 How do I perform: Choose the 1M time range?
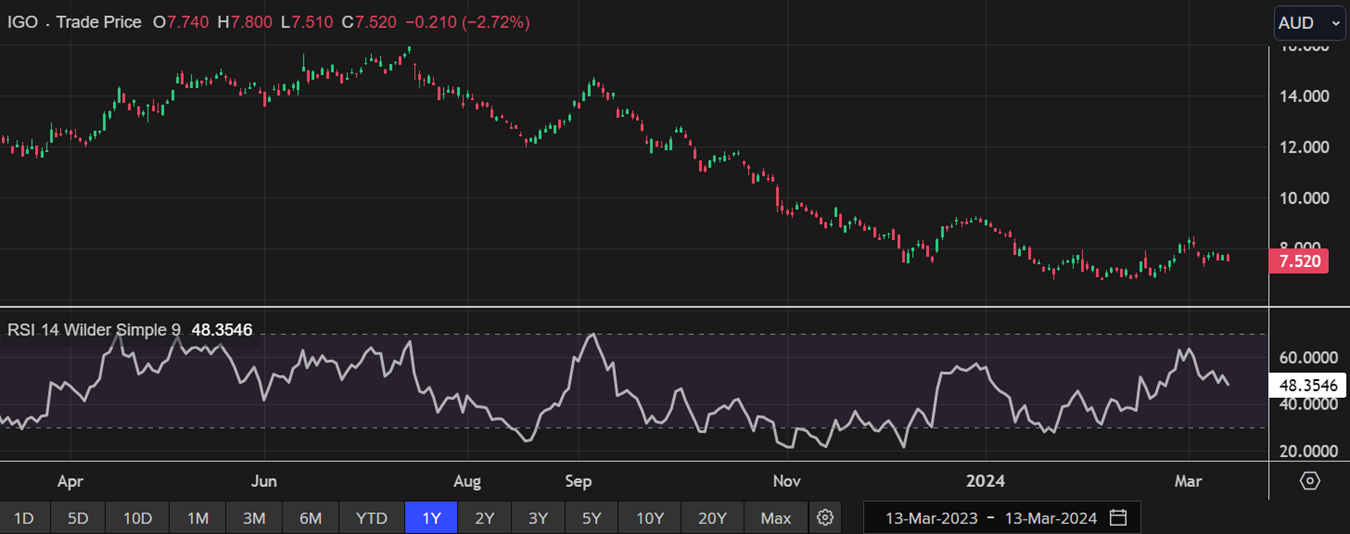point(197,518)
